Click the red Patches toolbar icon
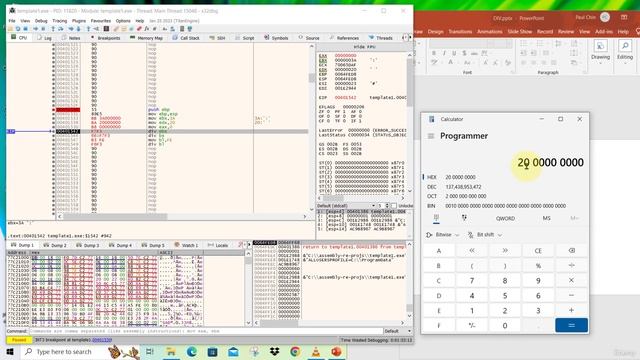This screenshot has height=360, width=640. tap(139, 29)
